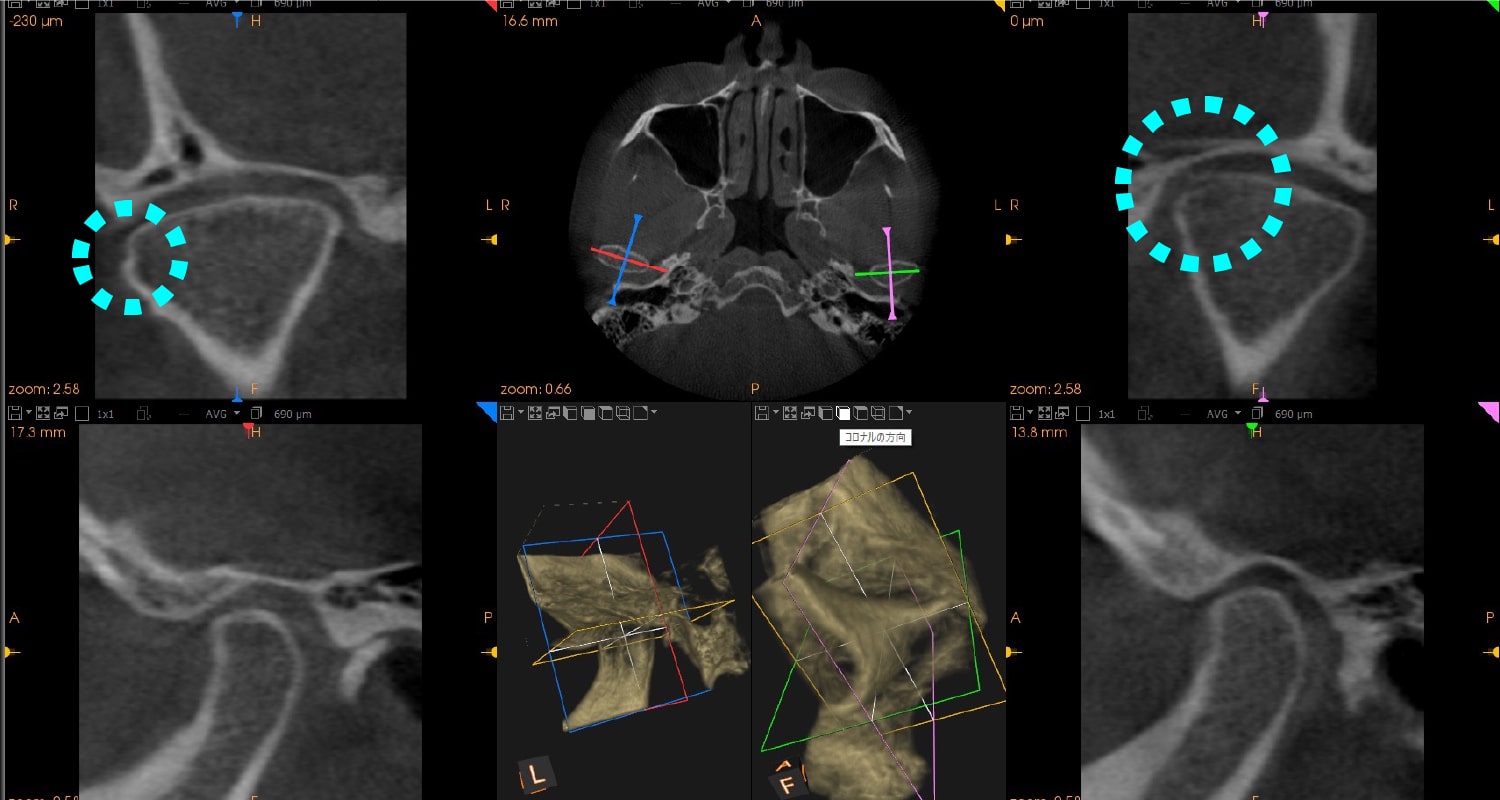Click the pop-out window icon in the 17.3 mm view toolbar
The height and width of the screenshot is (800, 1500).
click(61, 414)
